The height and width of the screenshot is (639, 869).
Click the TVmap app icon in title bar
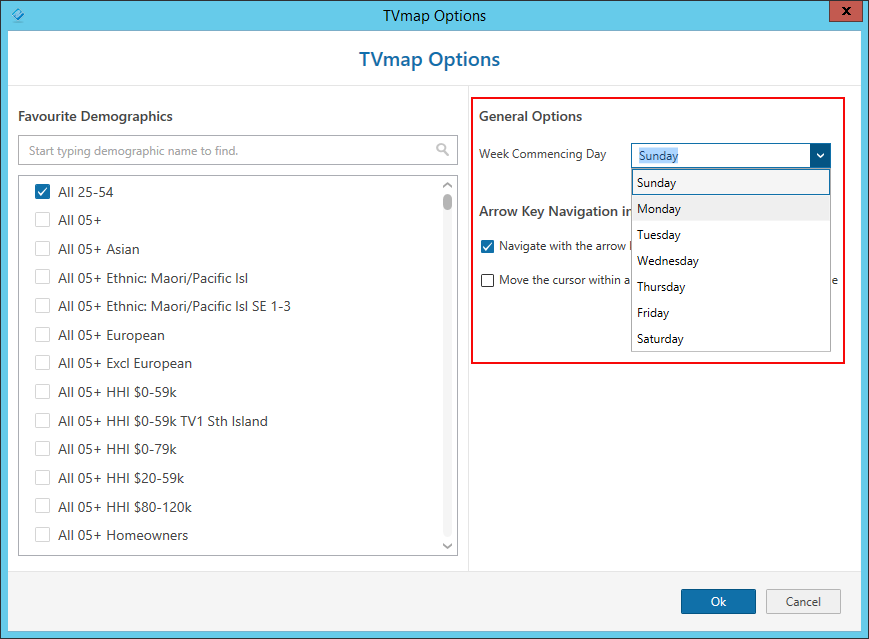pos(18,14)
